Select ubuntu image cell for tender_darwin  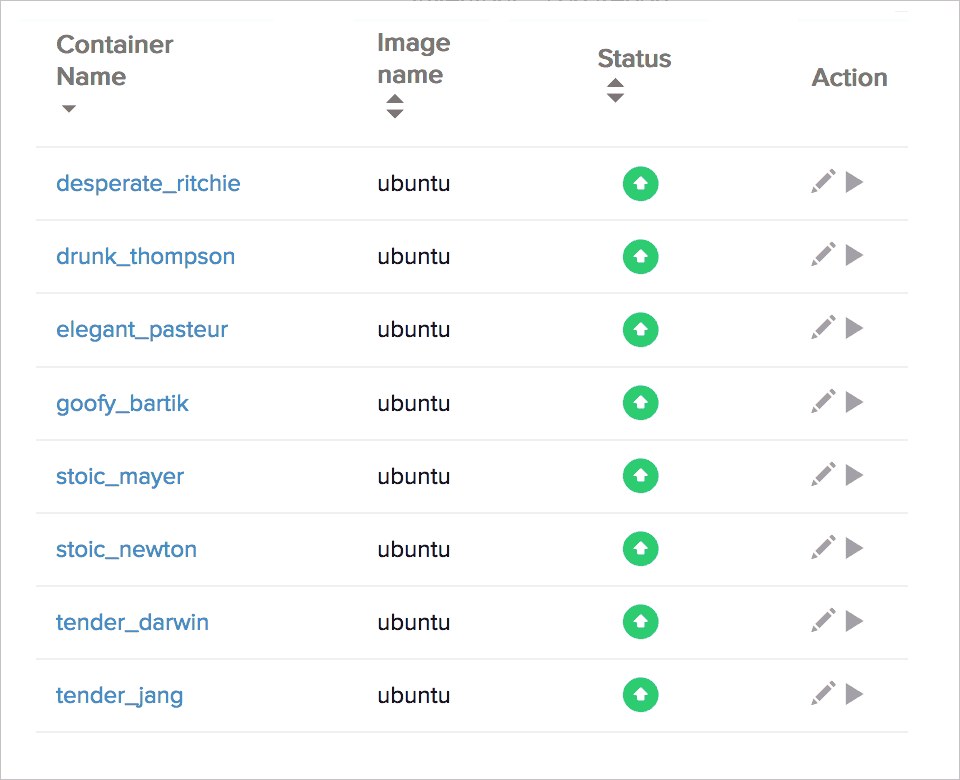click(414, 622)
